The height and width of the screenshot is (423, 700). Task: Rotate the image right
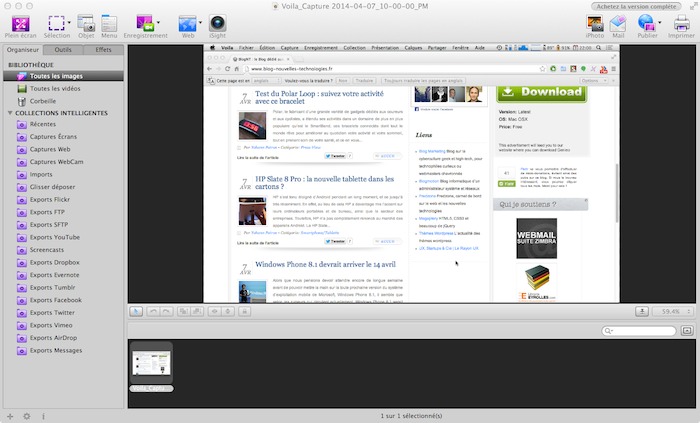pos(167,311)
